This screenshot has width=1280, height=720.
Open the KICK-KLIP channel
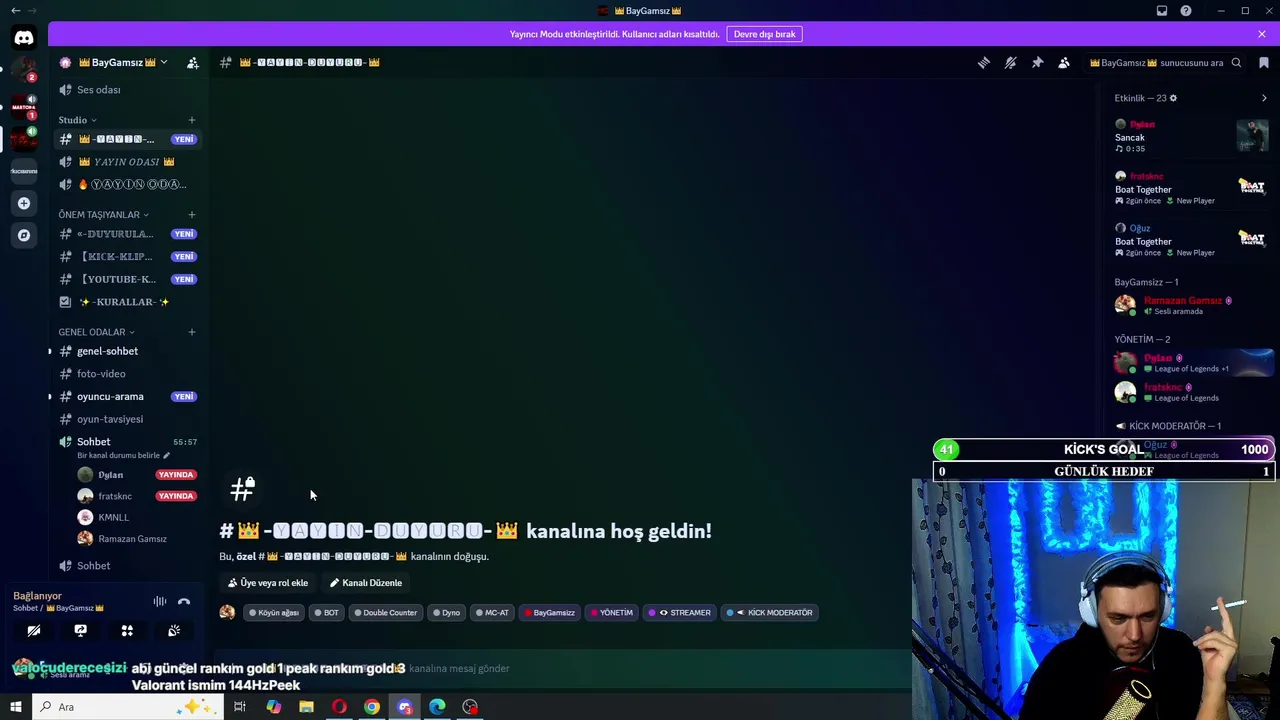tap(128, 257)
